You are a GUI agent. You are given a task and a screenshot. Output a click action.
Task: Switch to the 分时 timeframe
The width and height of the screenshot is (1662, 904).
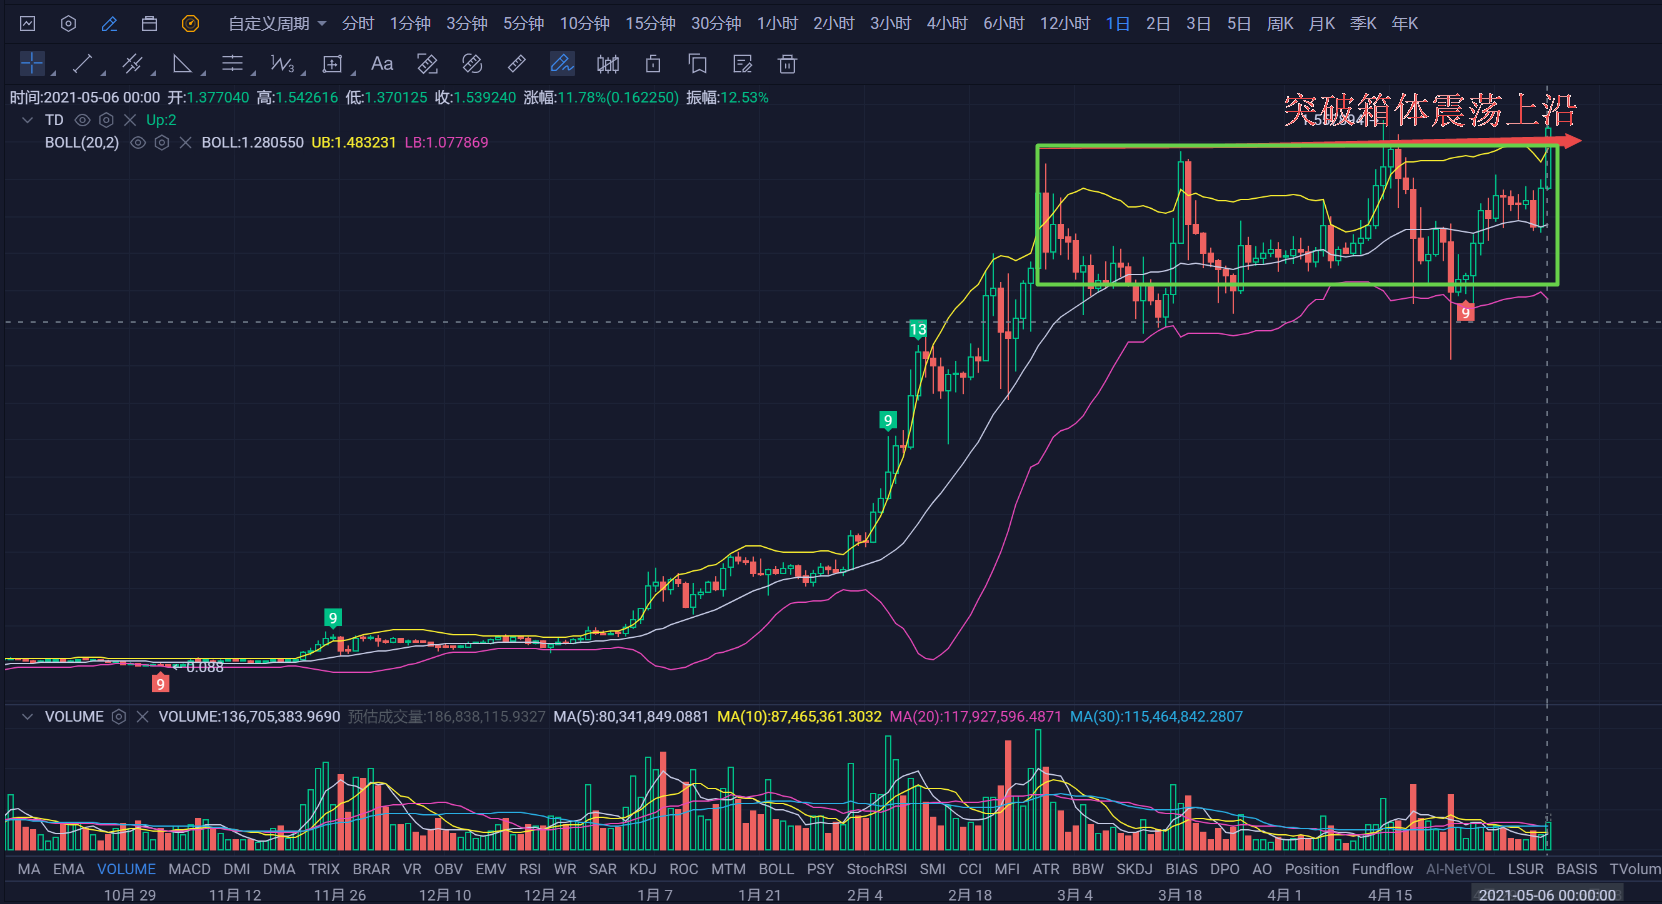click(358, 23)
